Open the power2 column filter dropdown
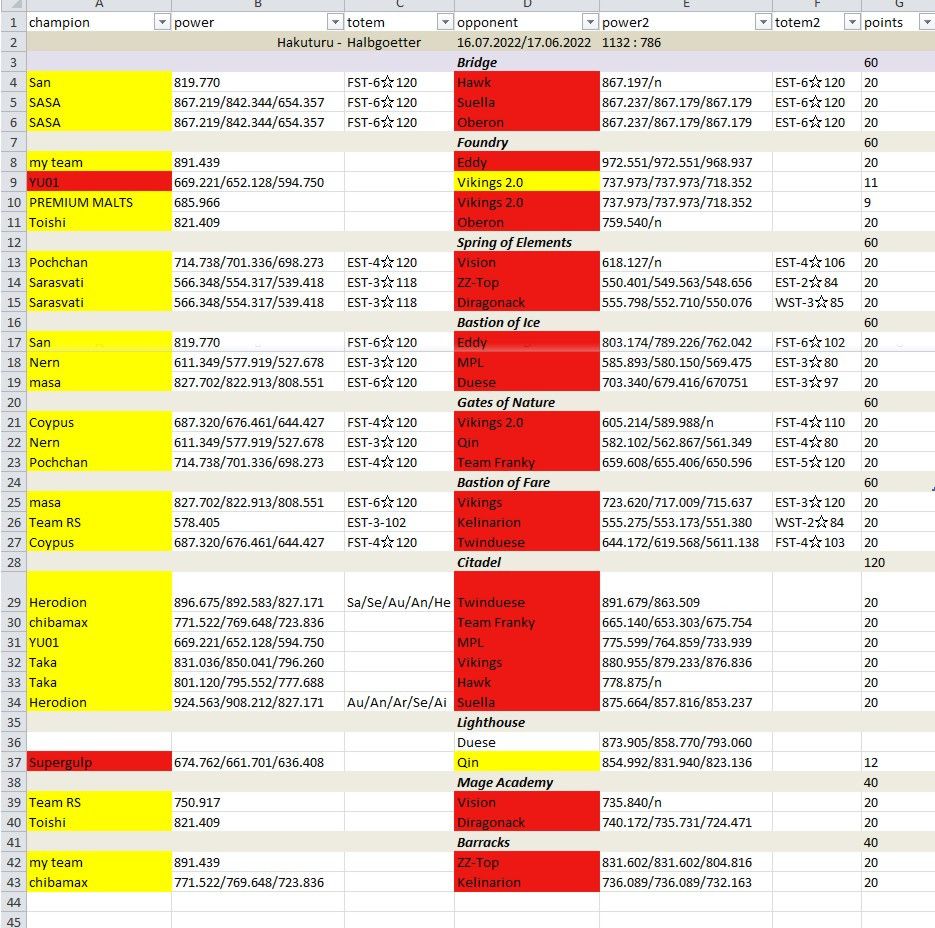935x928 pixels. pyautogui.click(x=763, y=22)
